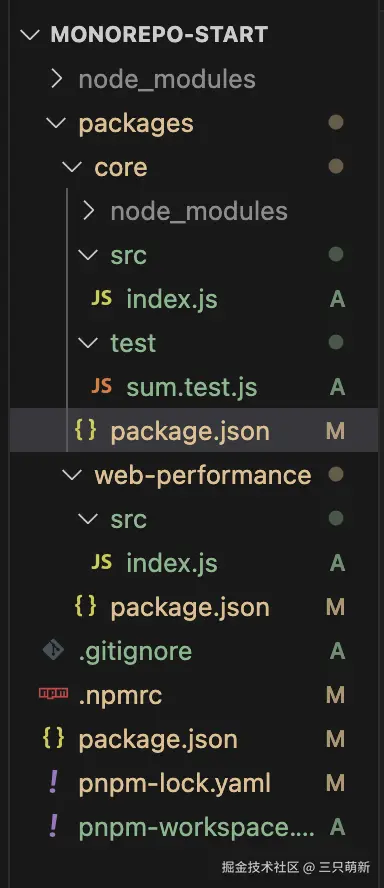Select the MONOREPO-START title
The width and height of the screenshot is (384, 888).
pos(159,35)
